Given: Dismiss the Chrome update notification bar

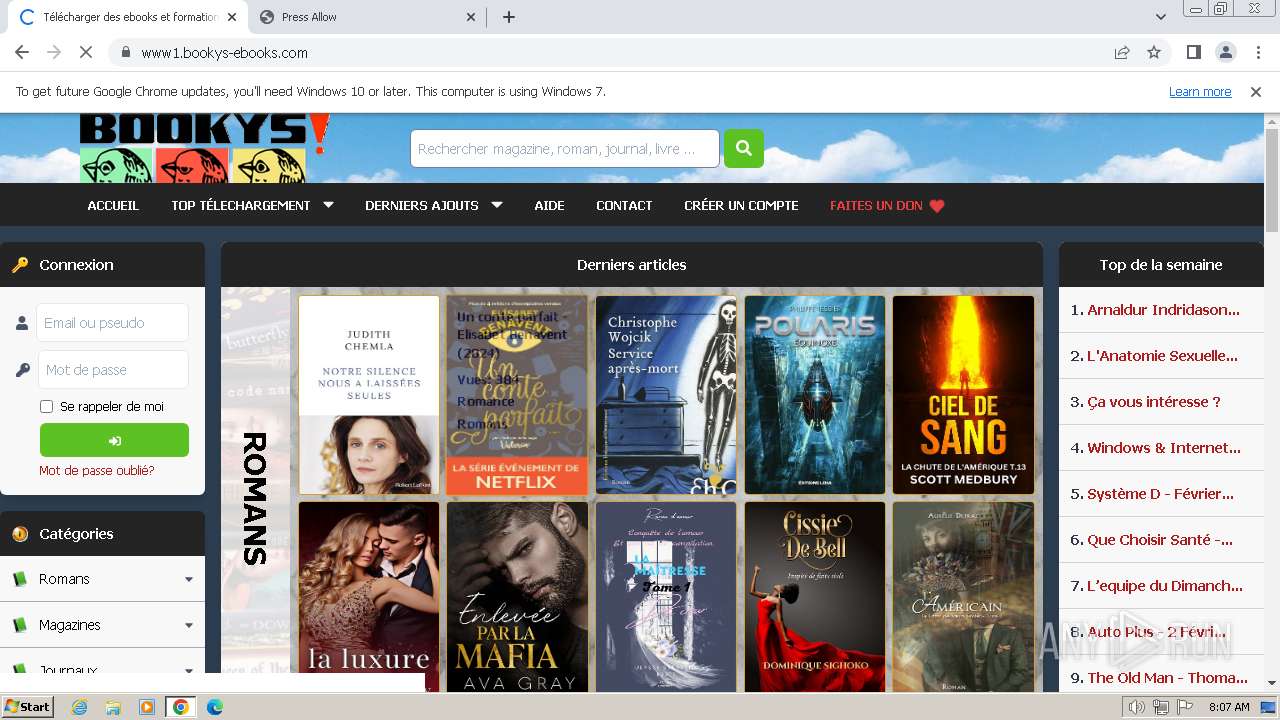Looking at the screenshot, I should click(x=1256, y=91).
